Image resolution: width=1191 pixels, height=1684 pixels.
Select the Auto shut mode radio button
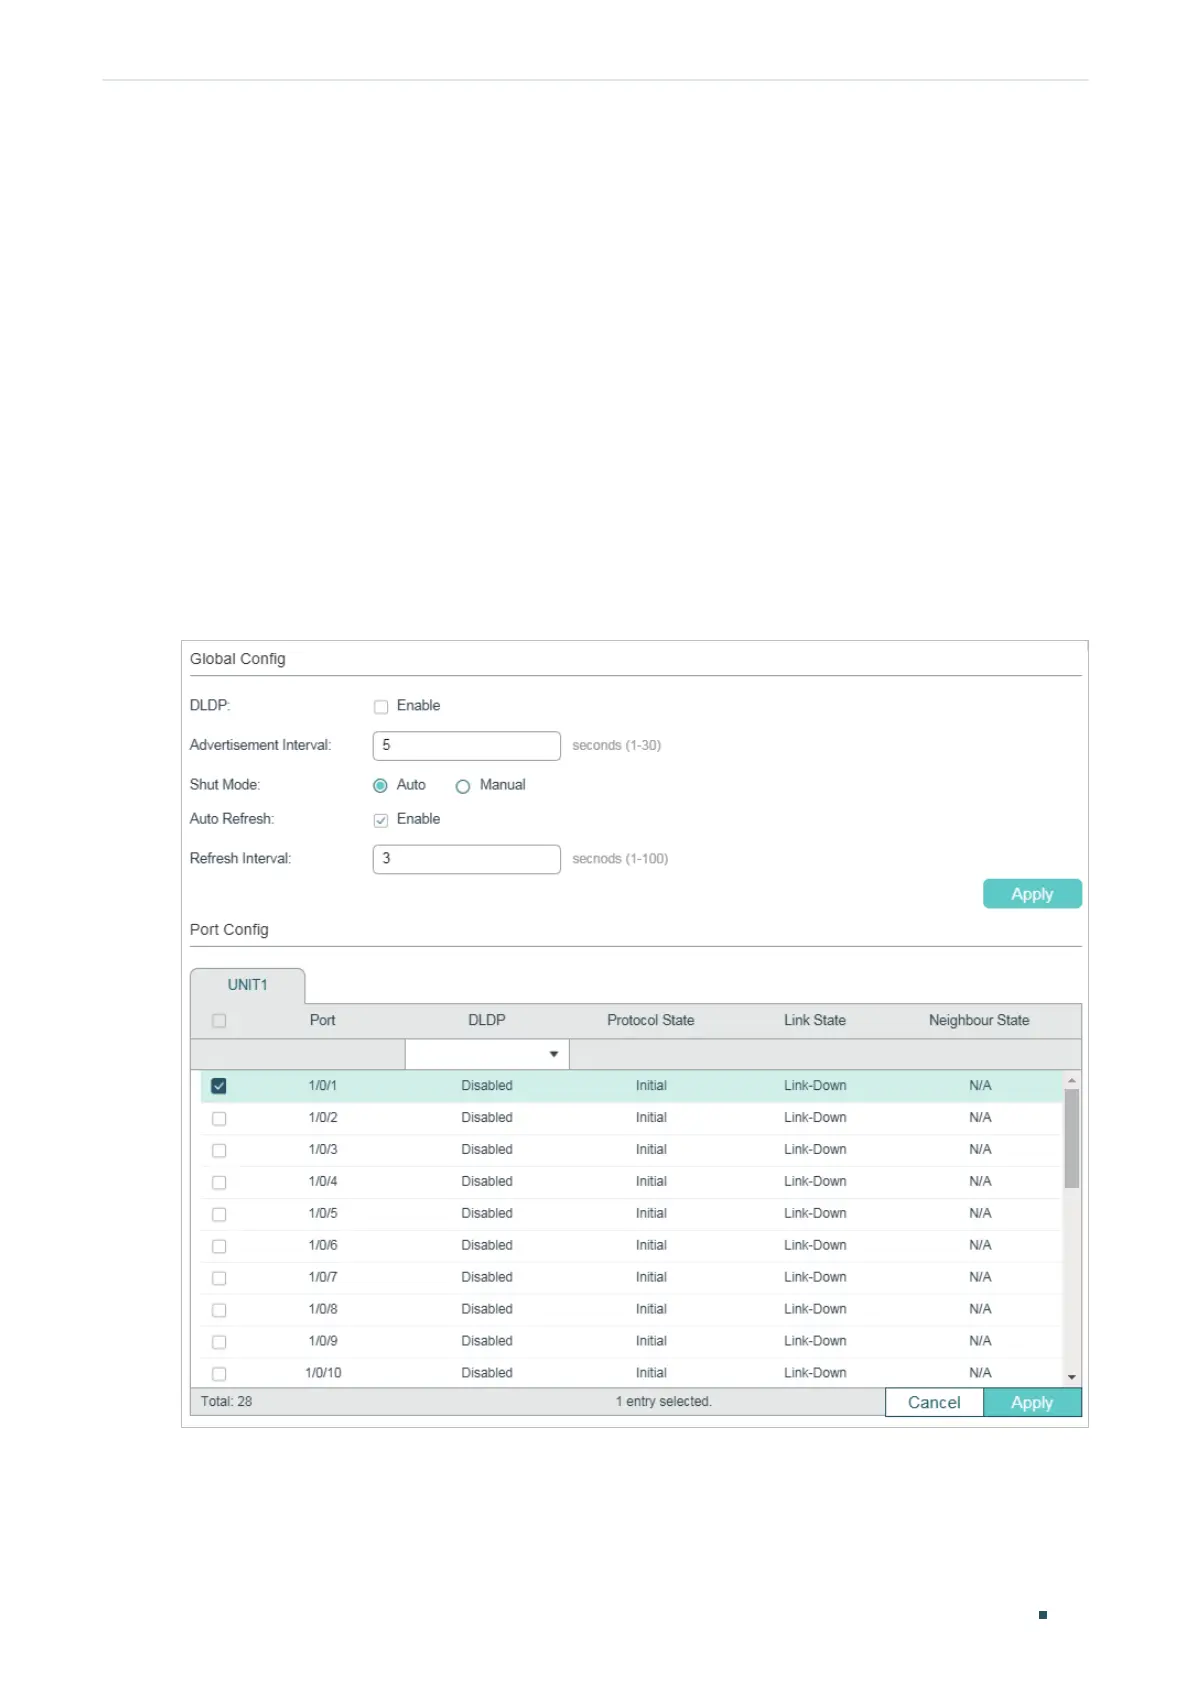point(380,786)
